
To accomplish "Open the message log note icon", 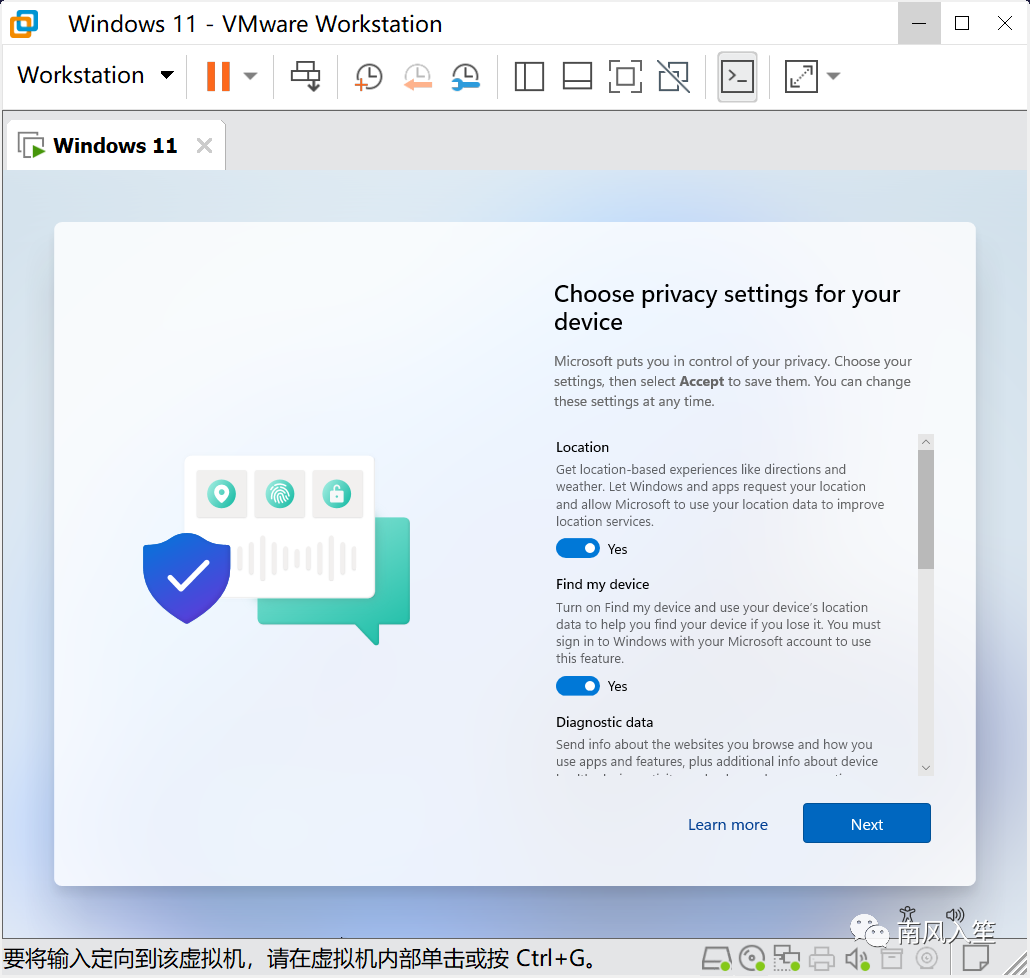I will [976, 958].
